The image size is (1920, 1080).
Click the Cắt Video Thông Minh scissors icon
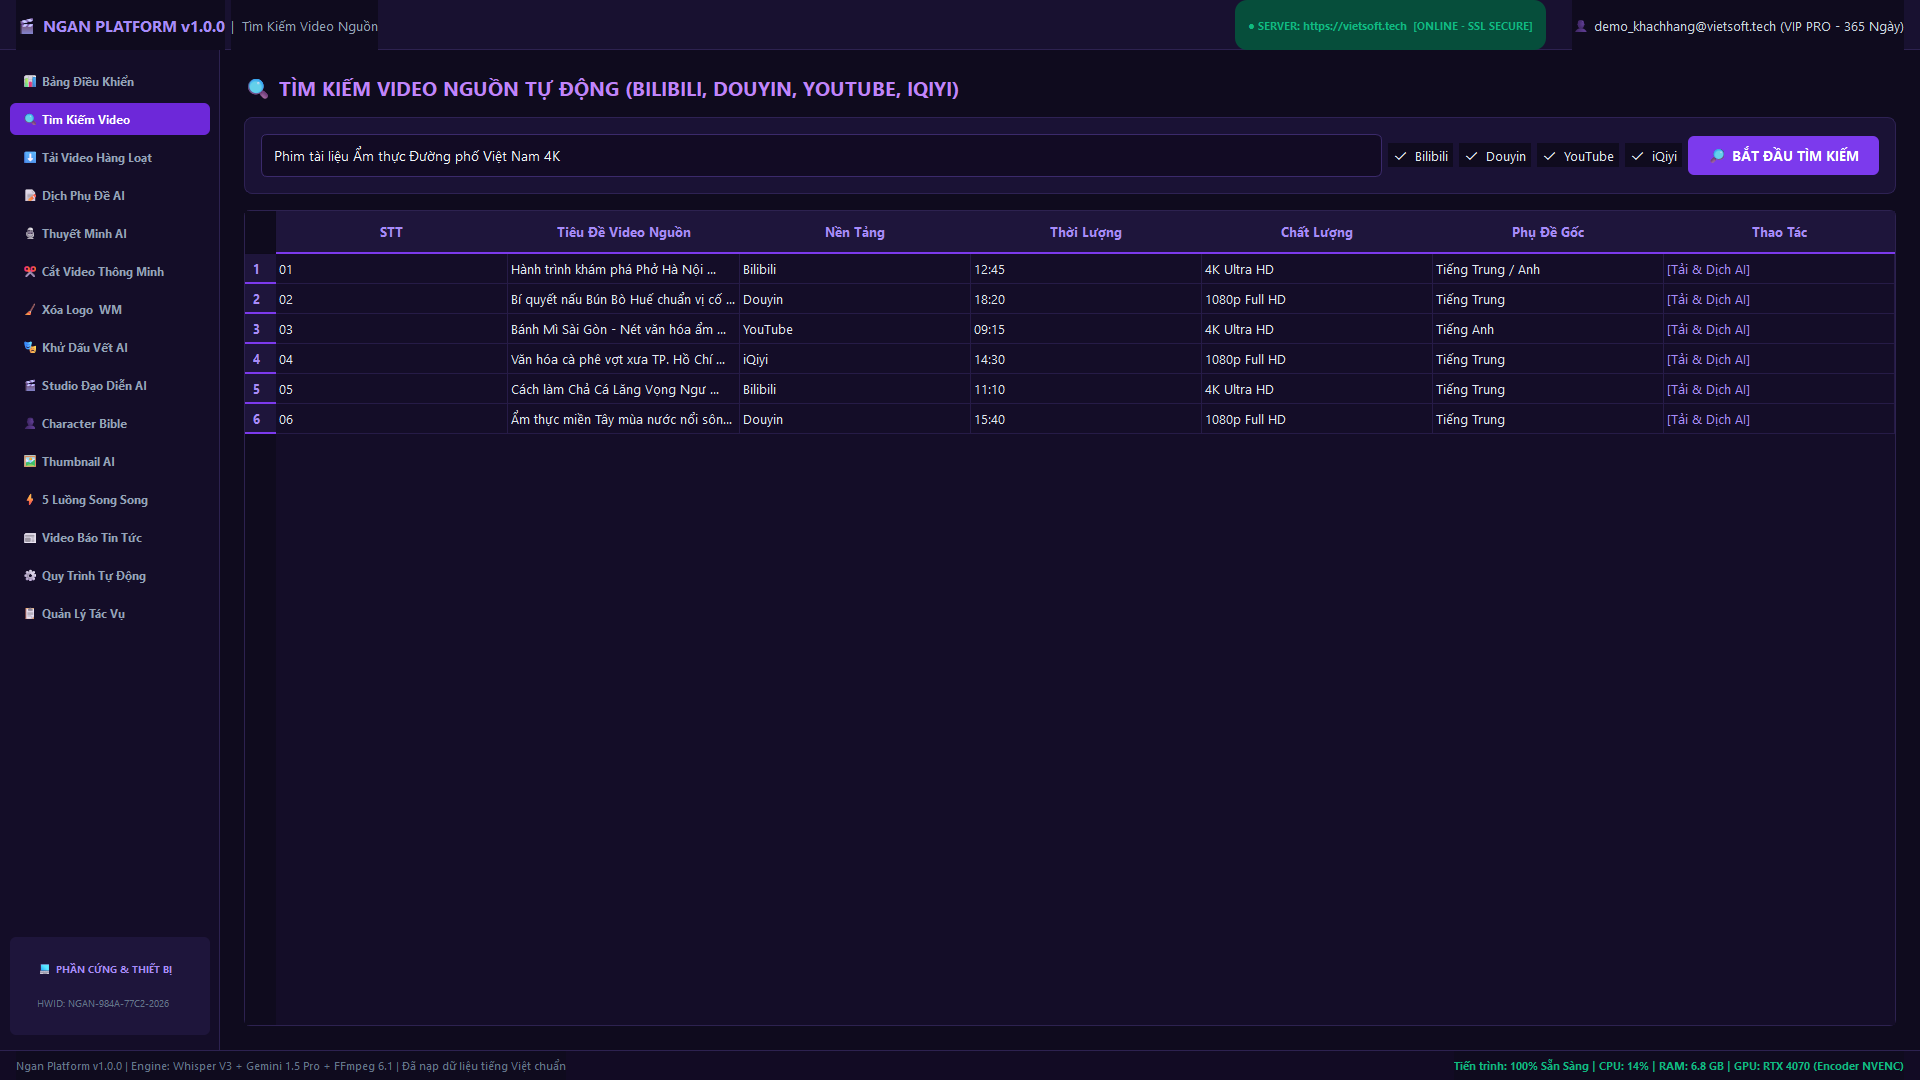click(x=30, y=272)
